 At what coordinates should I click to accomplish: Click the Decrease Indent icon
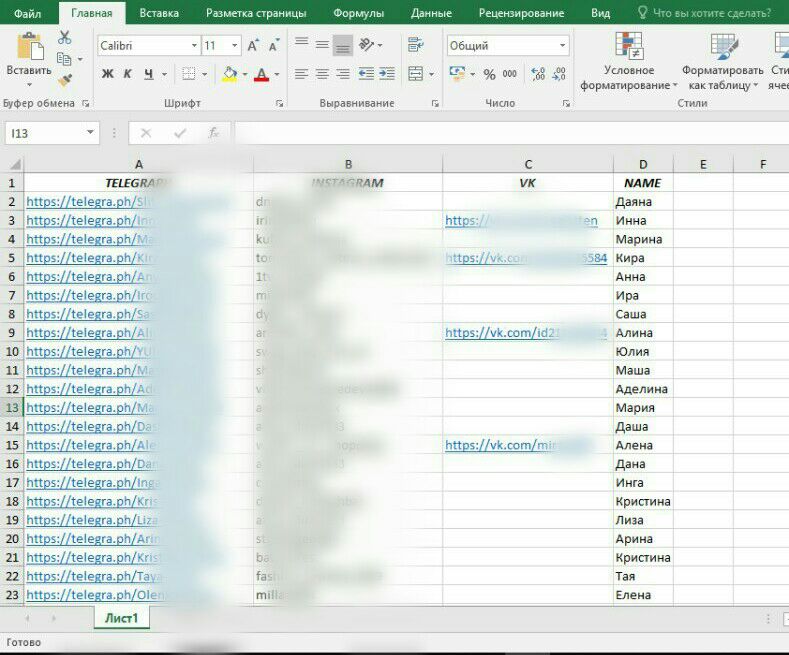click(x=366, y=74)
